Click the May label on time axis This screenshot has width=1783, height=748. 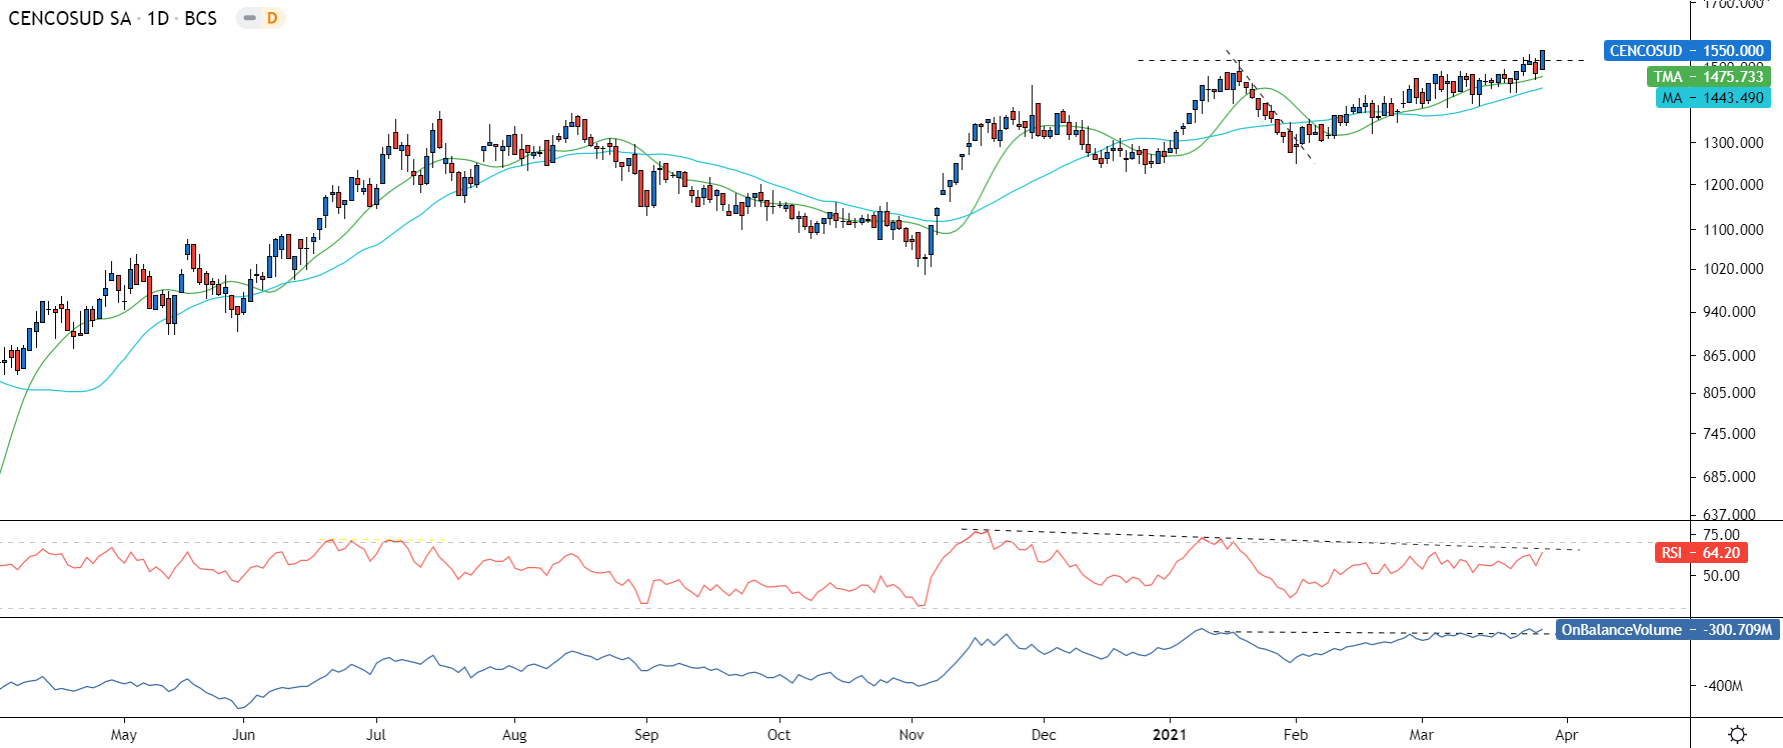124,735
